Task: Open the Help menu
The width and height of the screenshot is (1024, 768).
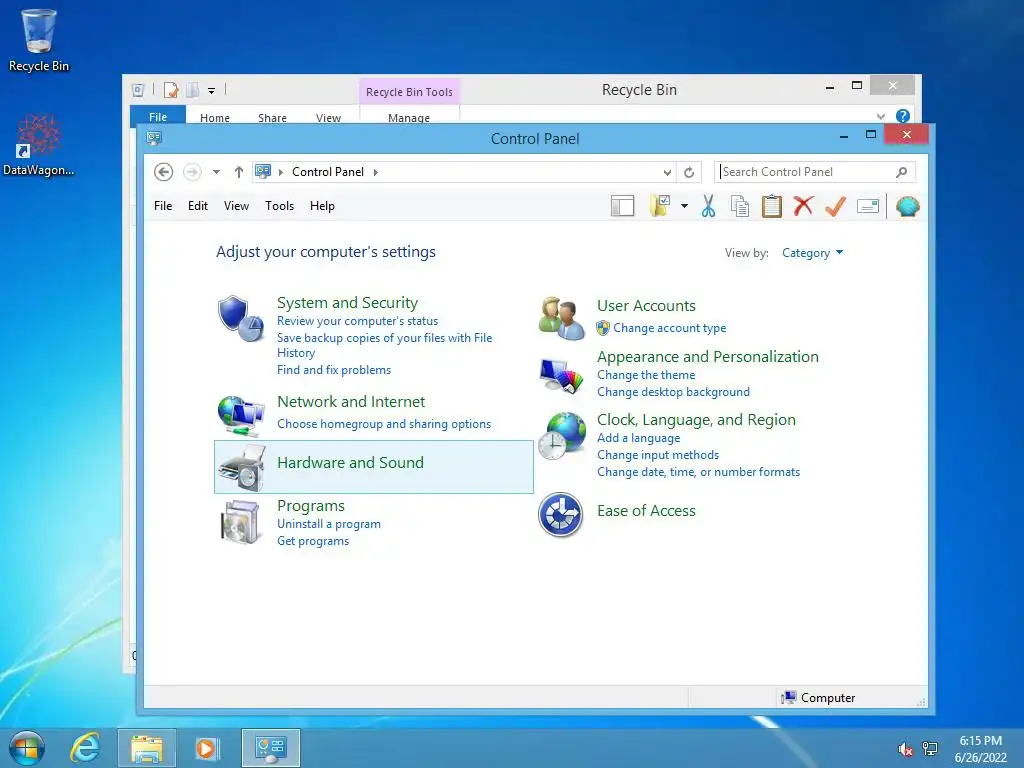Action: 322,206
